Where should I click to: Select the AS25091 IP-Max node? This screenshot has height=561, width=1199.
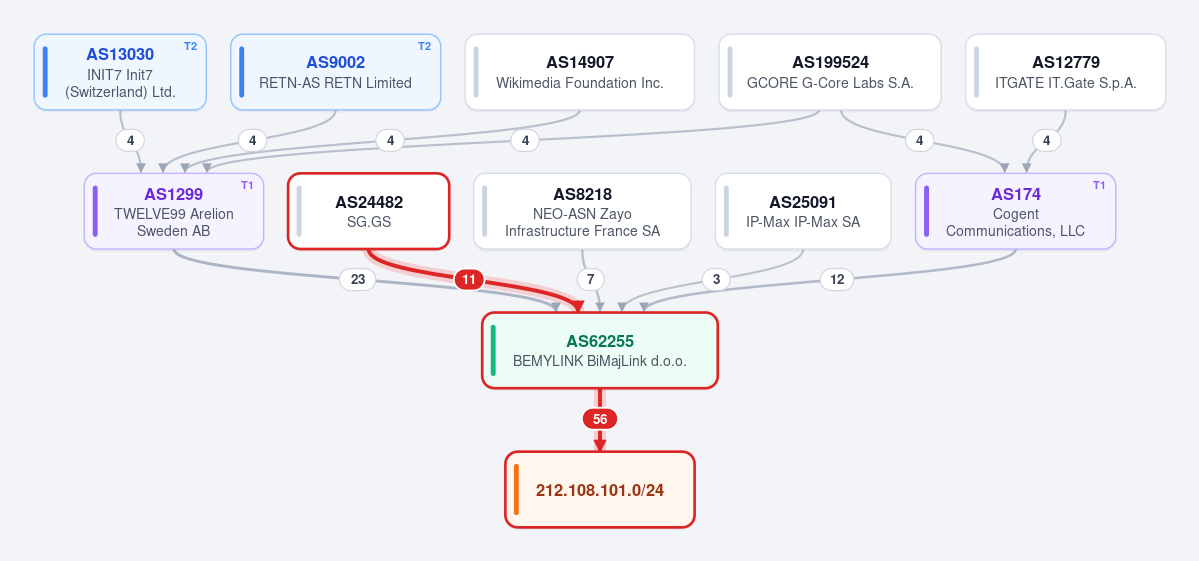coord(803,211)
